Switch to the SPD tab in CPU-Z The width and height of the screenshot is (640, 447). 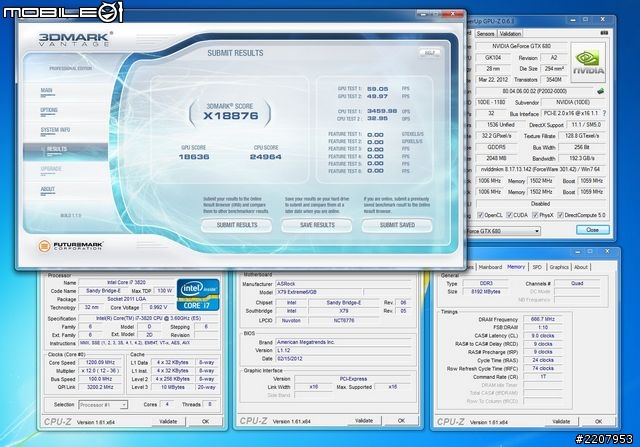pyautogui.click(x=537, y=267)
